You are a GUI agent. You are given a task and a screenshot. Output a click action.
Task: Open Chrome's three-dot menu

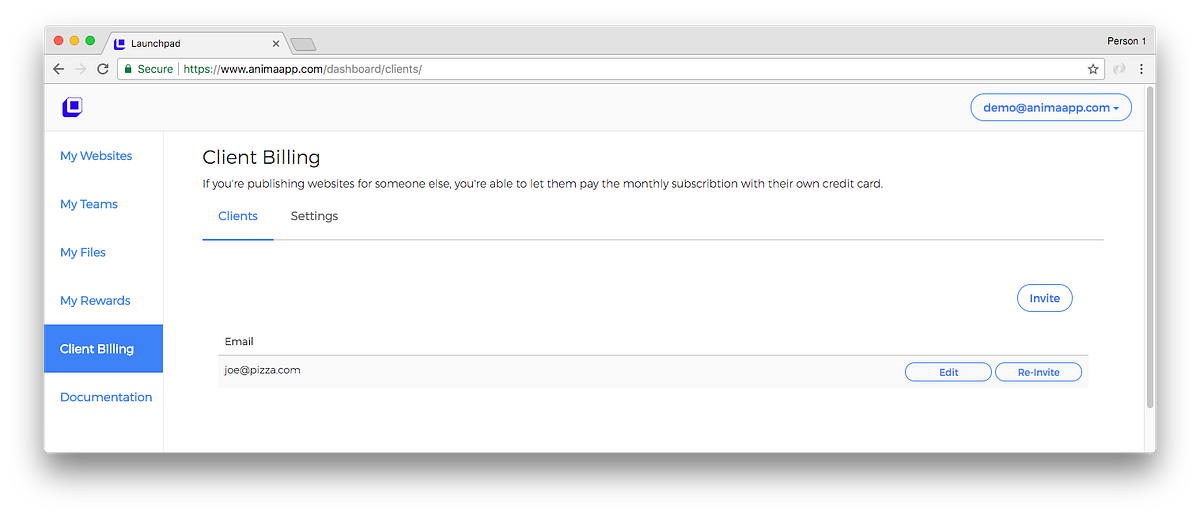point(1141,69)
